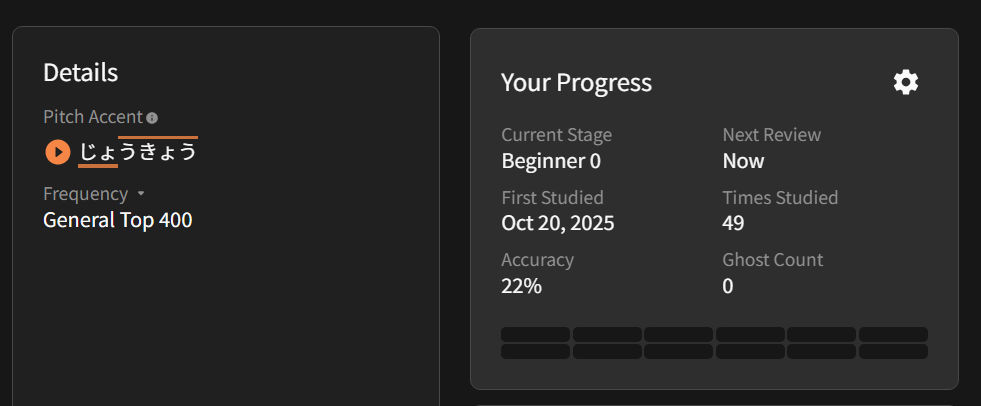Click the Beginner 0 stage value
Screen dimensions: 981x406
point(551,161)
